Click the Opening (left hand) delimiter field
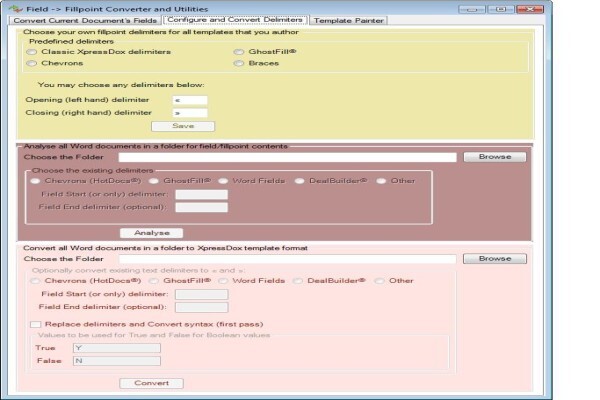 (190, 100)
